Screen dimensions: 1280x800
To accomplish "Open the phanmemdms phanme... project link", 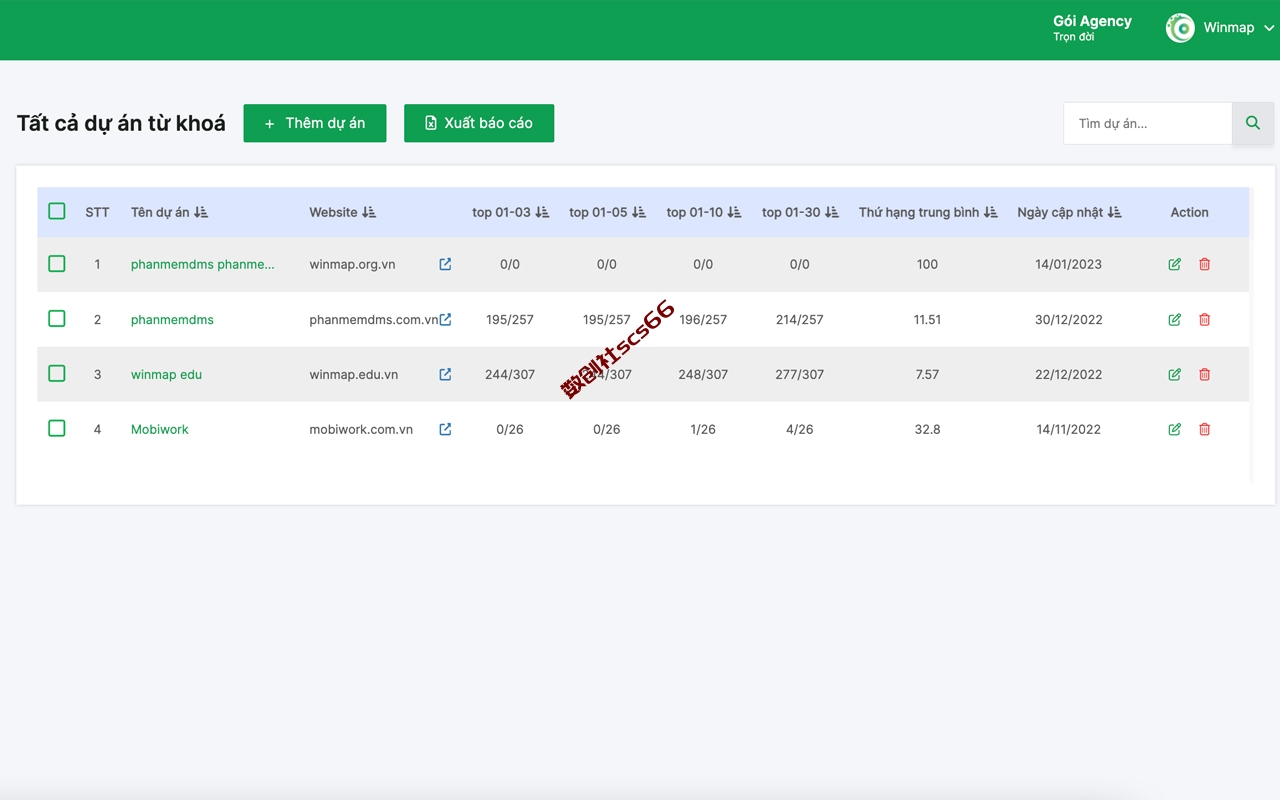I will point(202,265).
